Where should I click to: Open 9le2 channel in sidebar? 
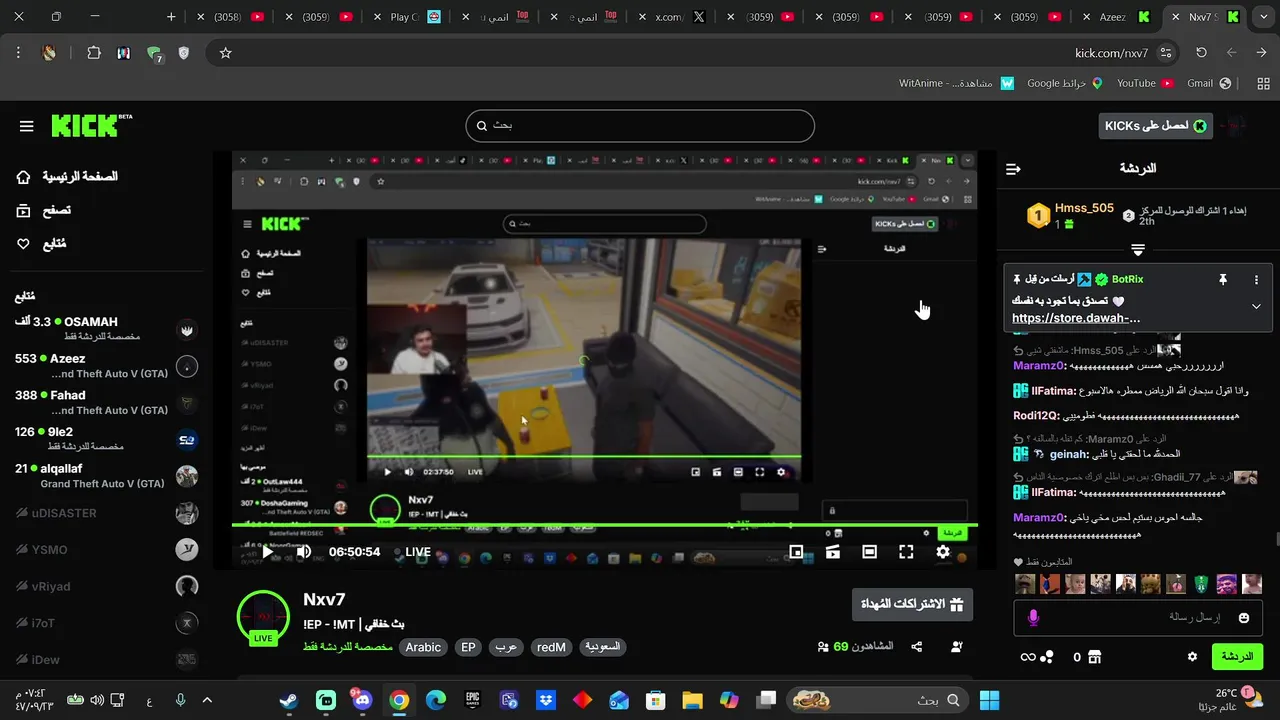pos(105,439)
